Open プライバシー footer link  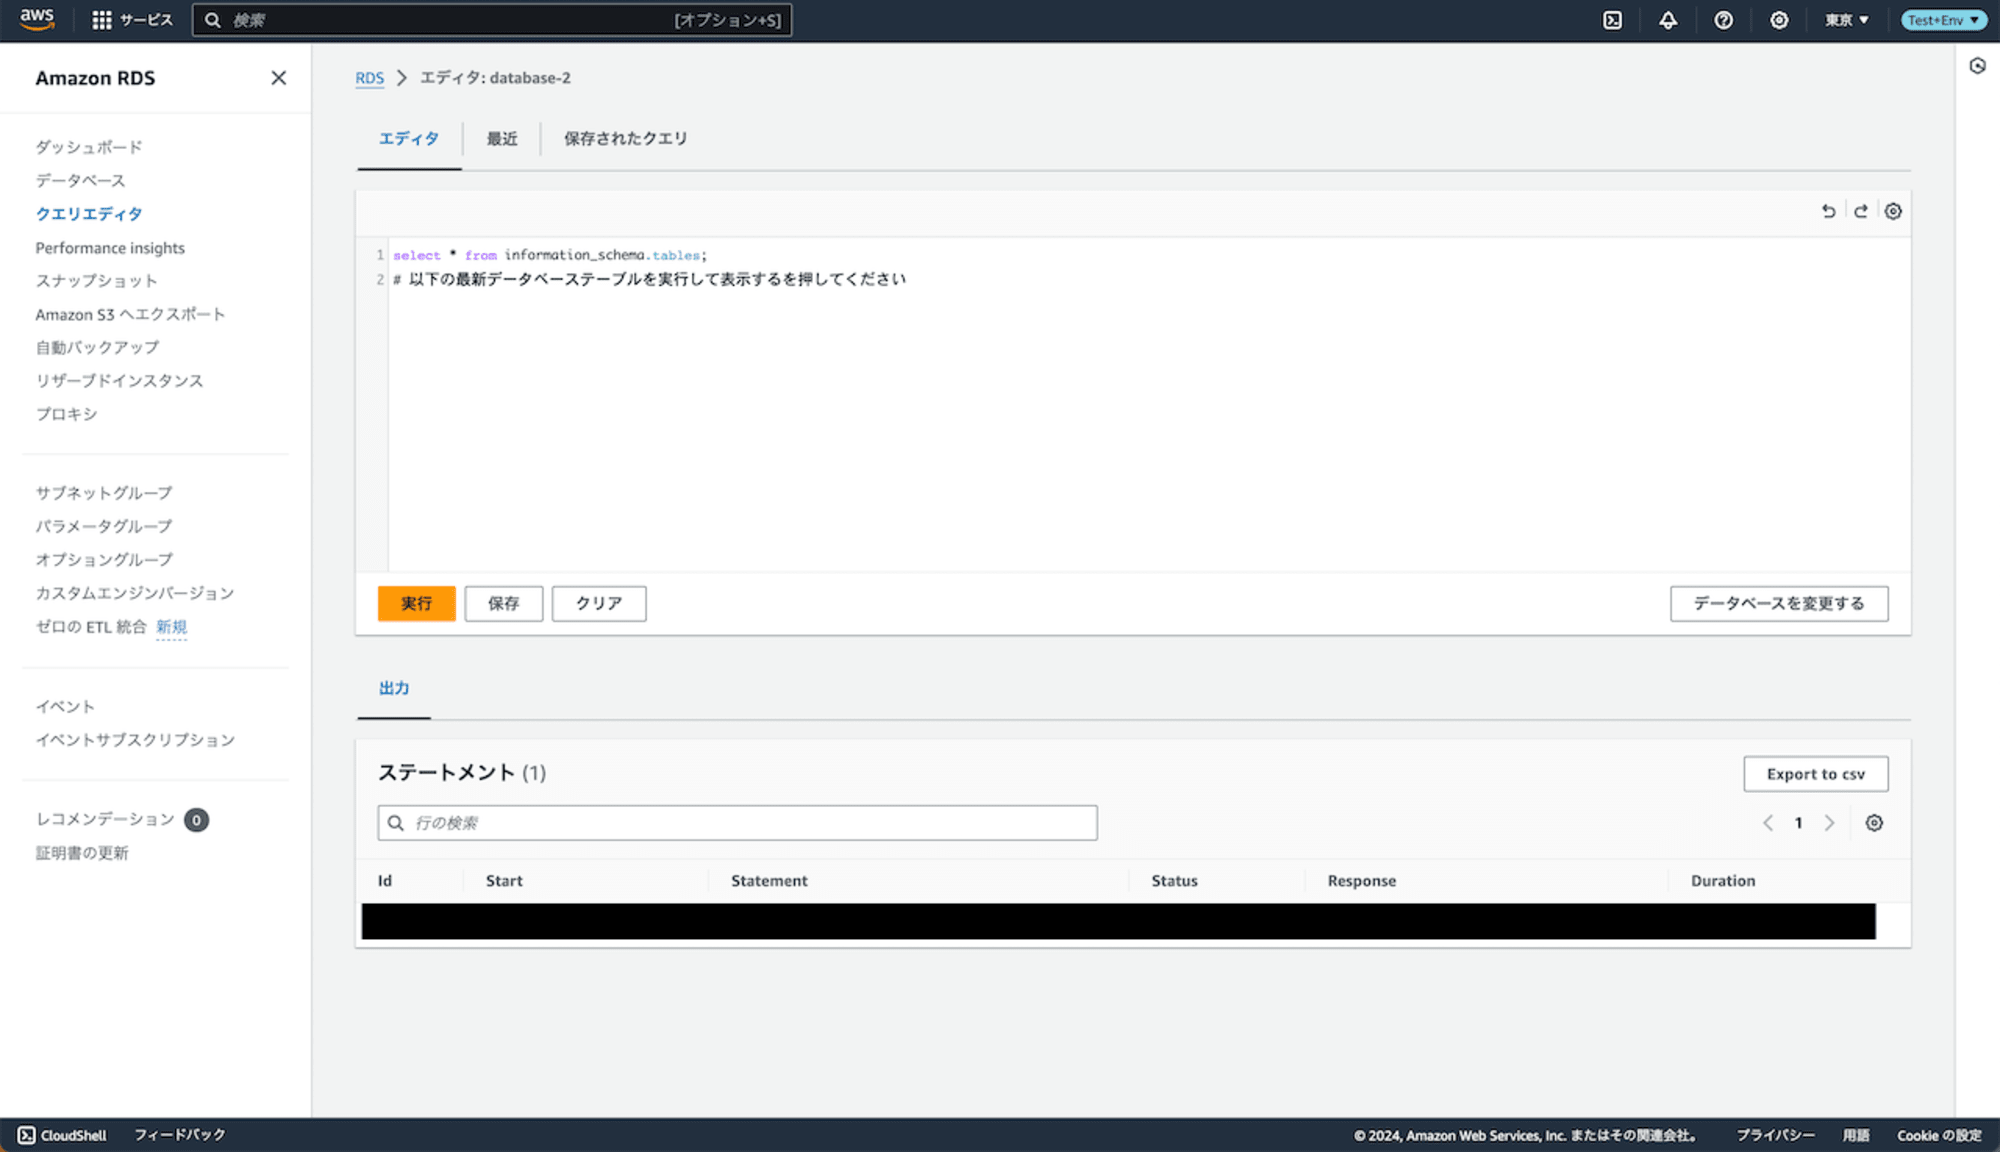pyautogui.click(x=1775, y=1135)
